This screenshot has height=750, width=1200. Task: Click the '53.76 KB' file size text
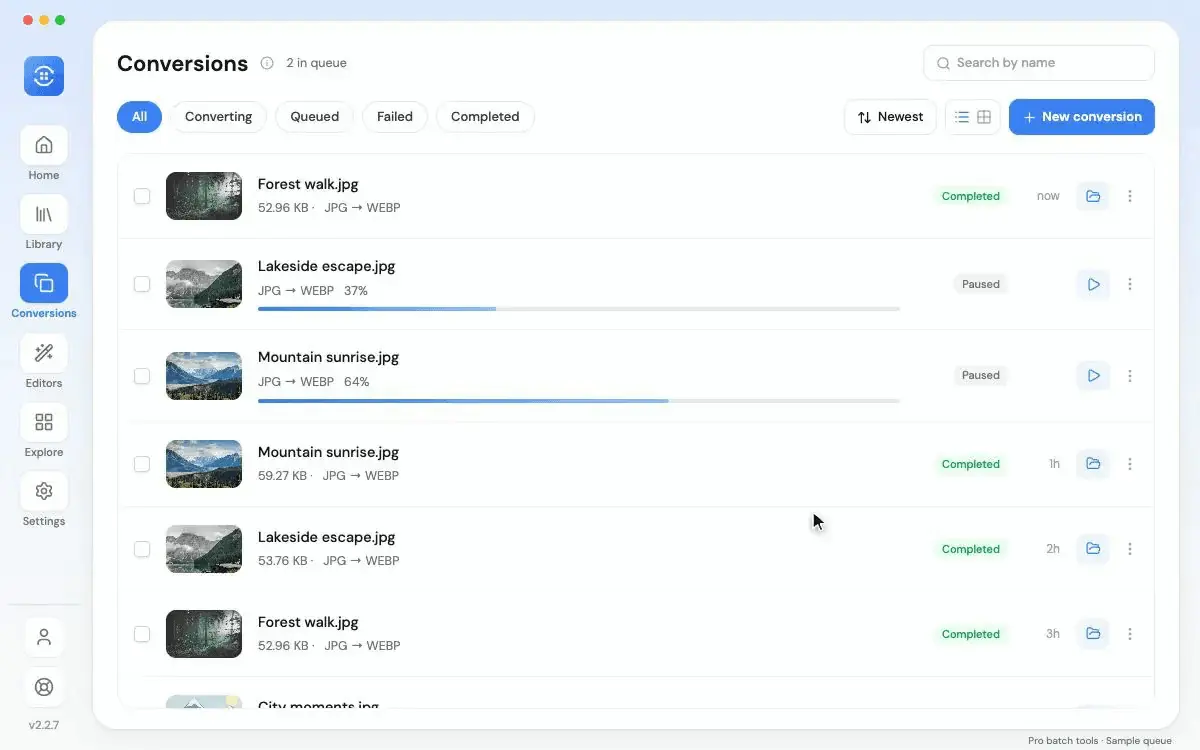pyautogui.click(x=282, y=561)
